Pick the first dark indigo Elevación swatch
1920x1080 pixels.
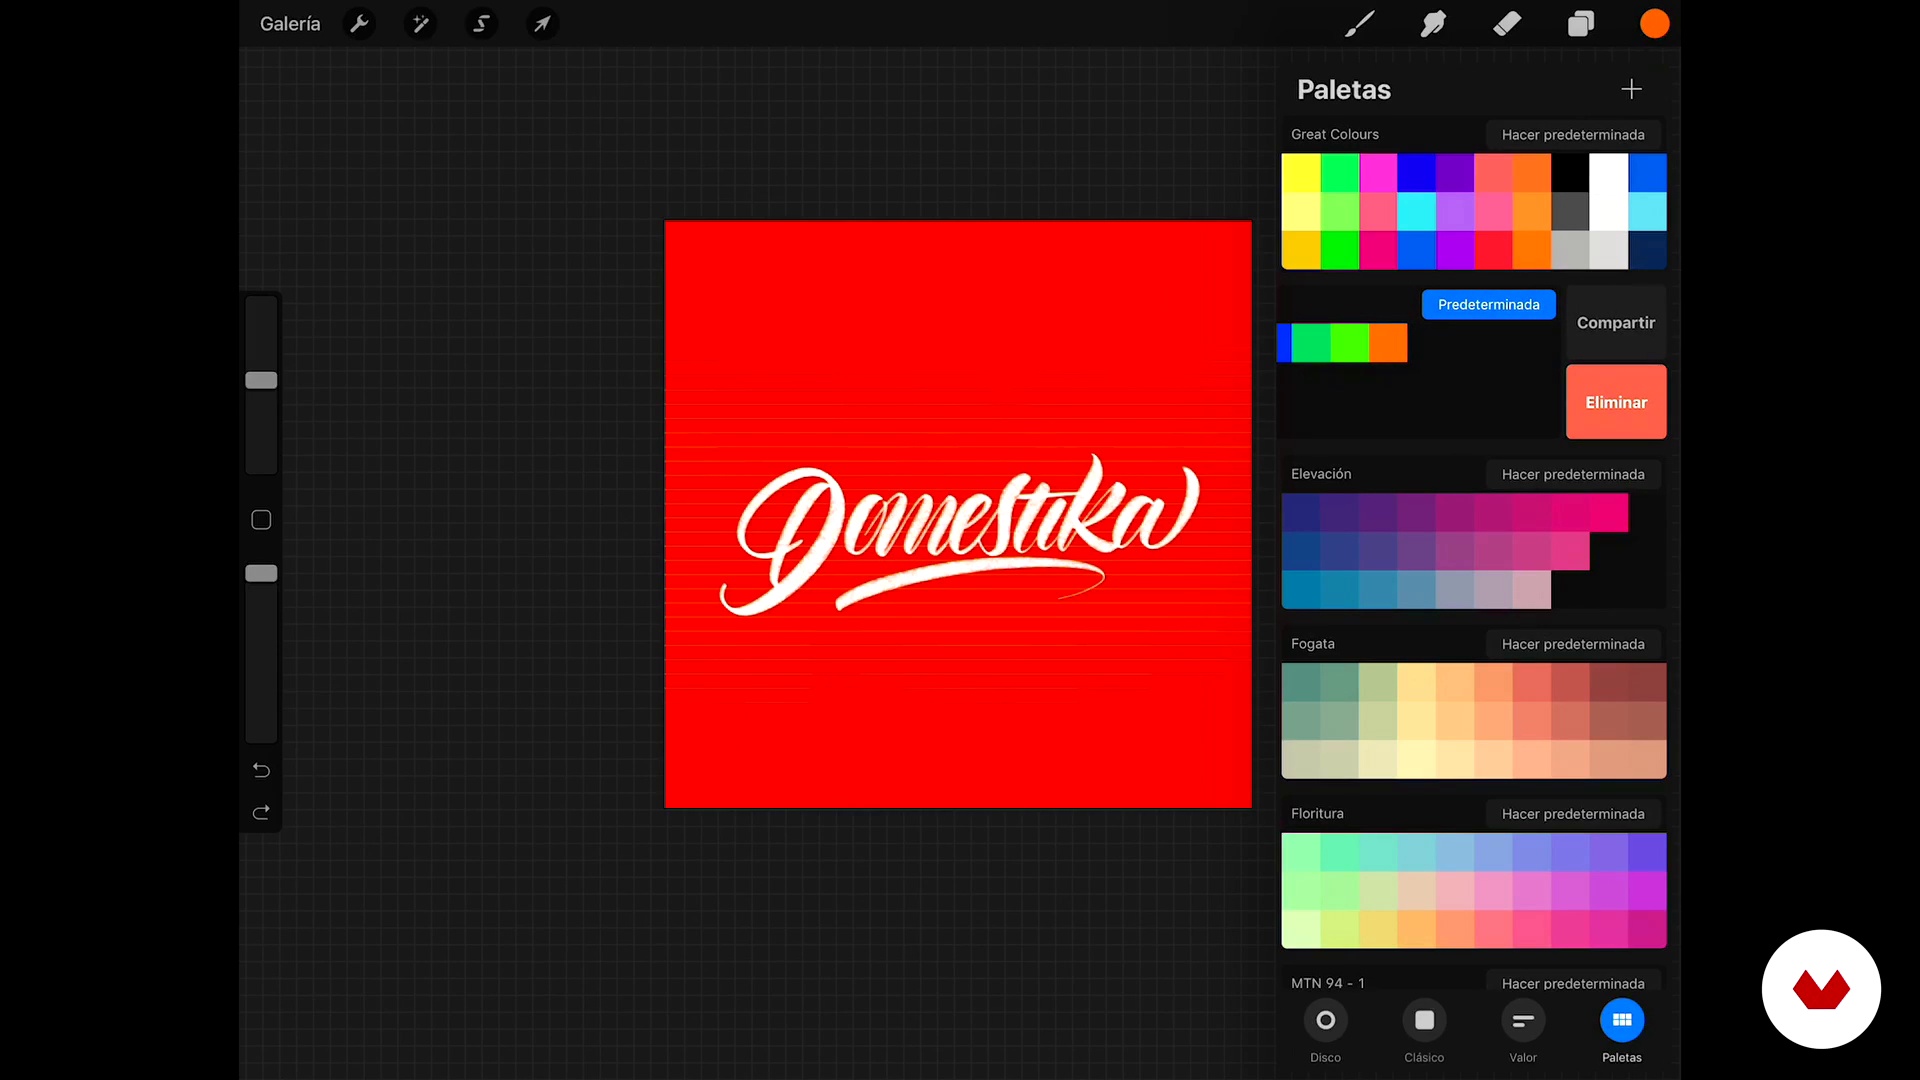click(1301, 513)
